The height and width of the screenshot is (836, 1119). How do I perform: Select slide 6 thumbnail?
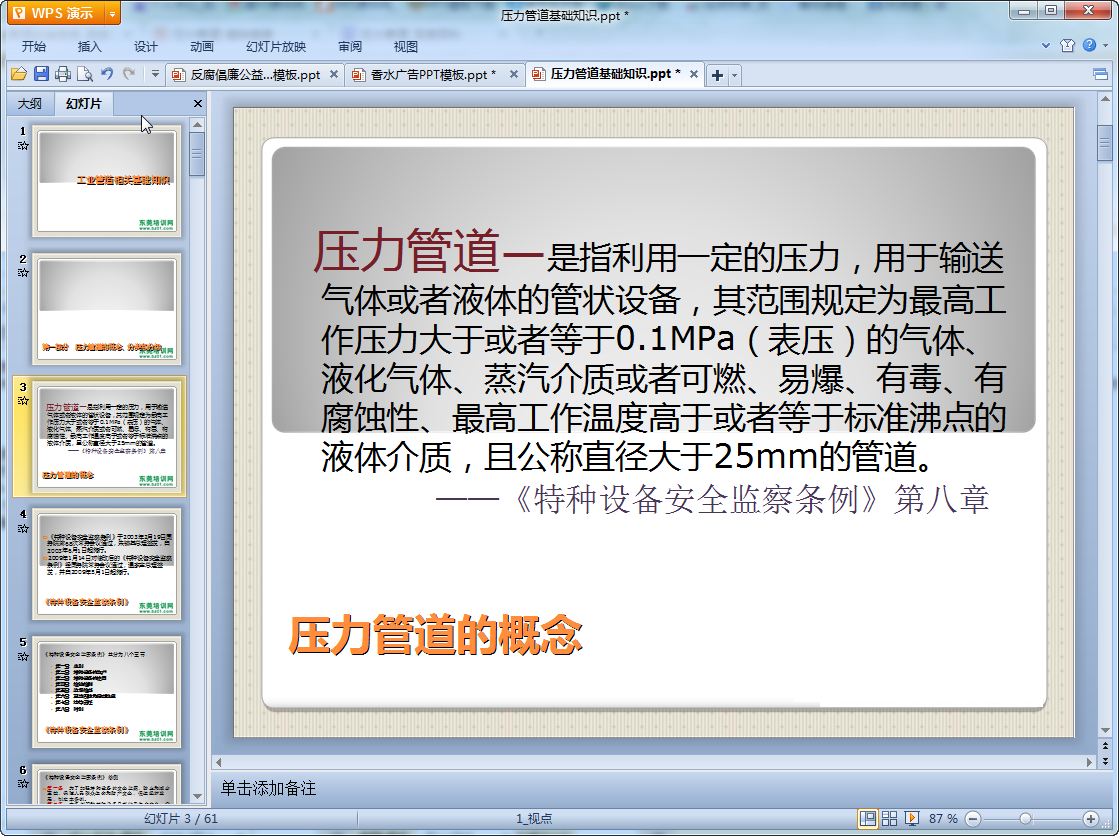pos(106,783)
